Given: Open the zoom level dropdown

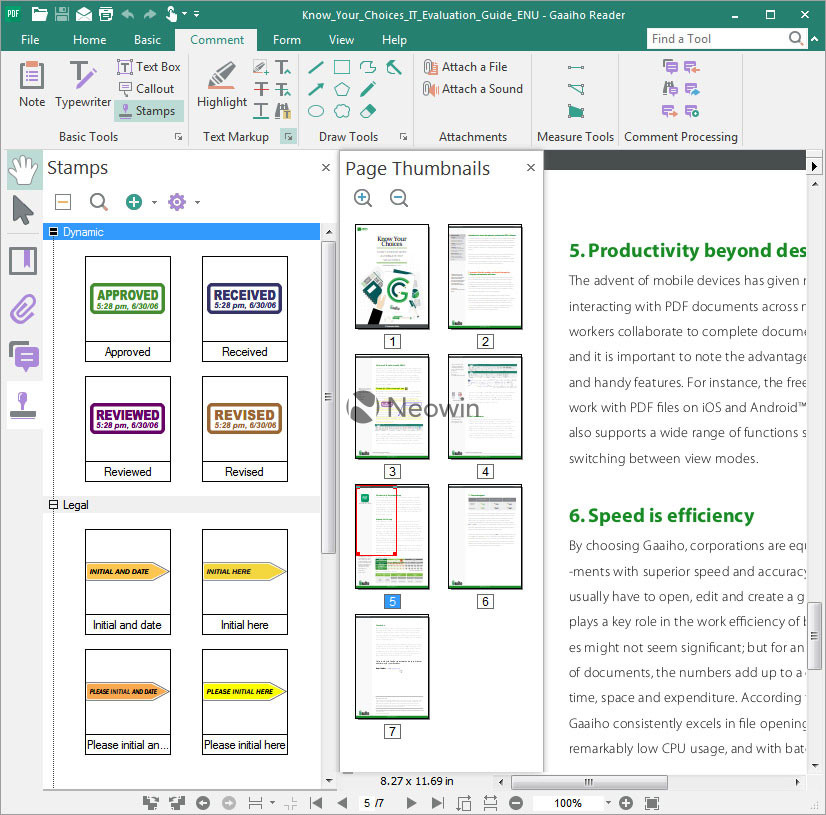Looking at the screenshot, I should [608, 803].
